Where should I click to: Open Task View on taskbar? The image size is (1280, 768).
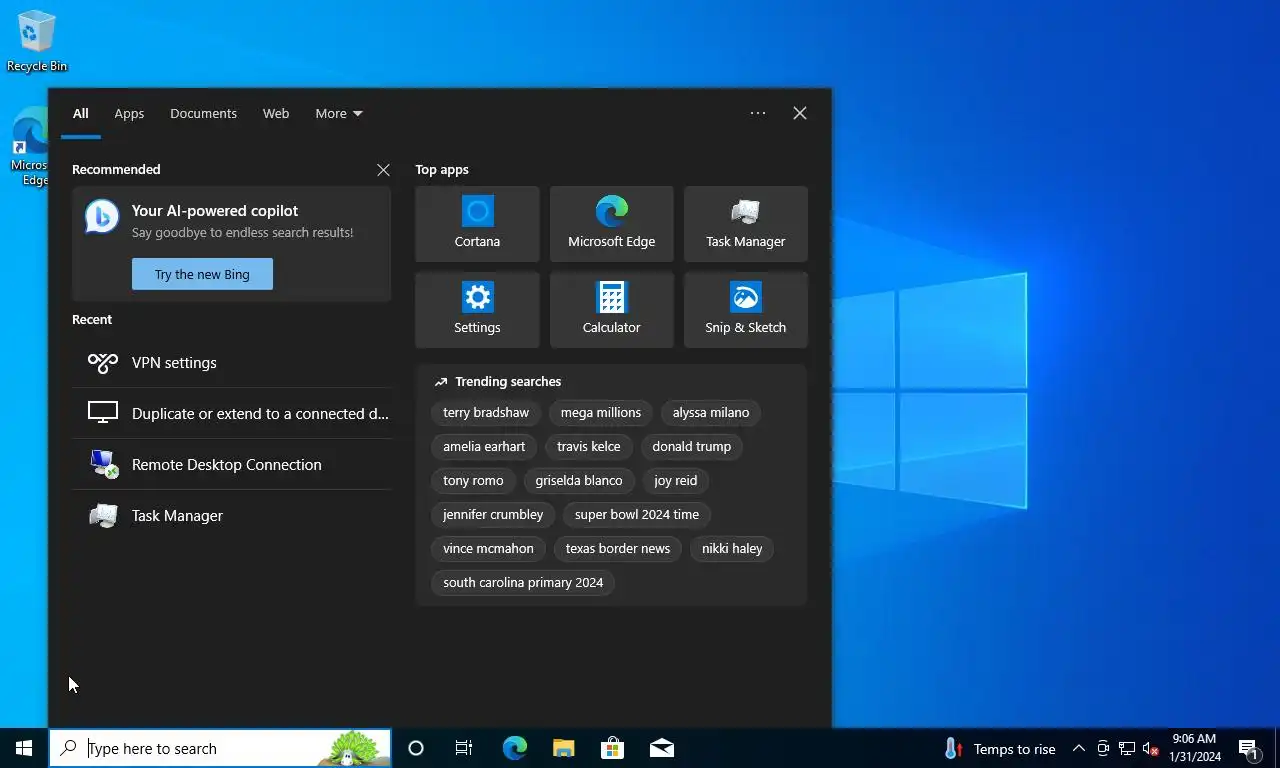pyautogui.click(x=464, y=748)
